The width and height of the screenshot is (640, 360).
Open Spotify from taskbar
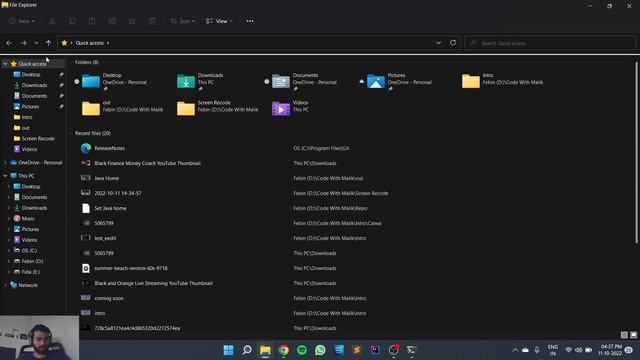(302, 350)
